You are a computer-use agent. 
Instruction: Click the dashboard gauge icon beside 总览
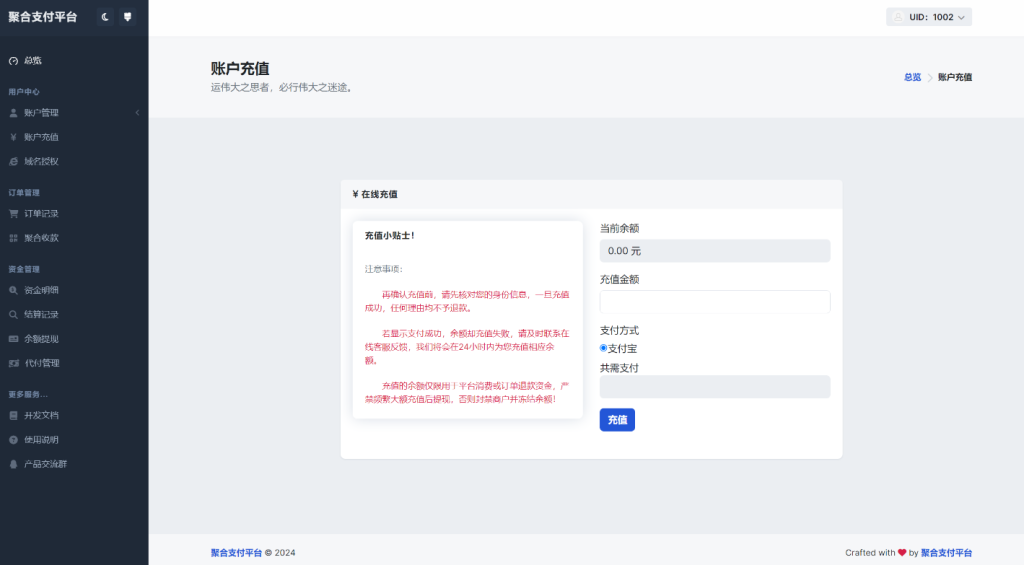tap(13, 61)
